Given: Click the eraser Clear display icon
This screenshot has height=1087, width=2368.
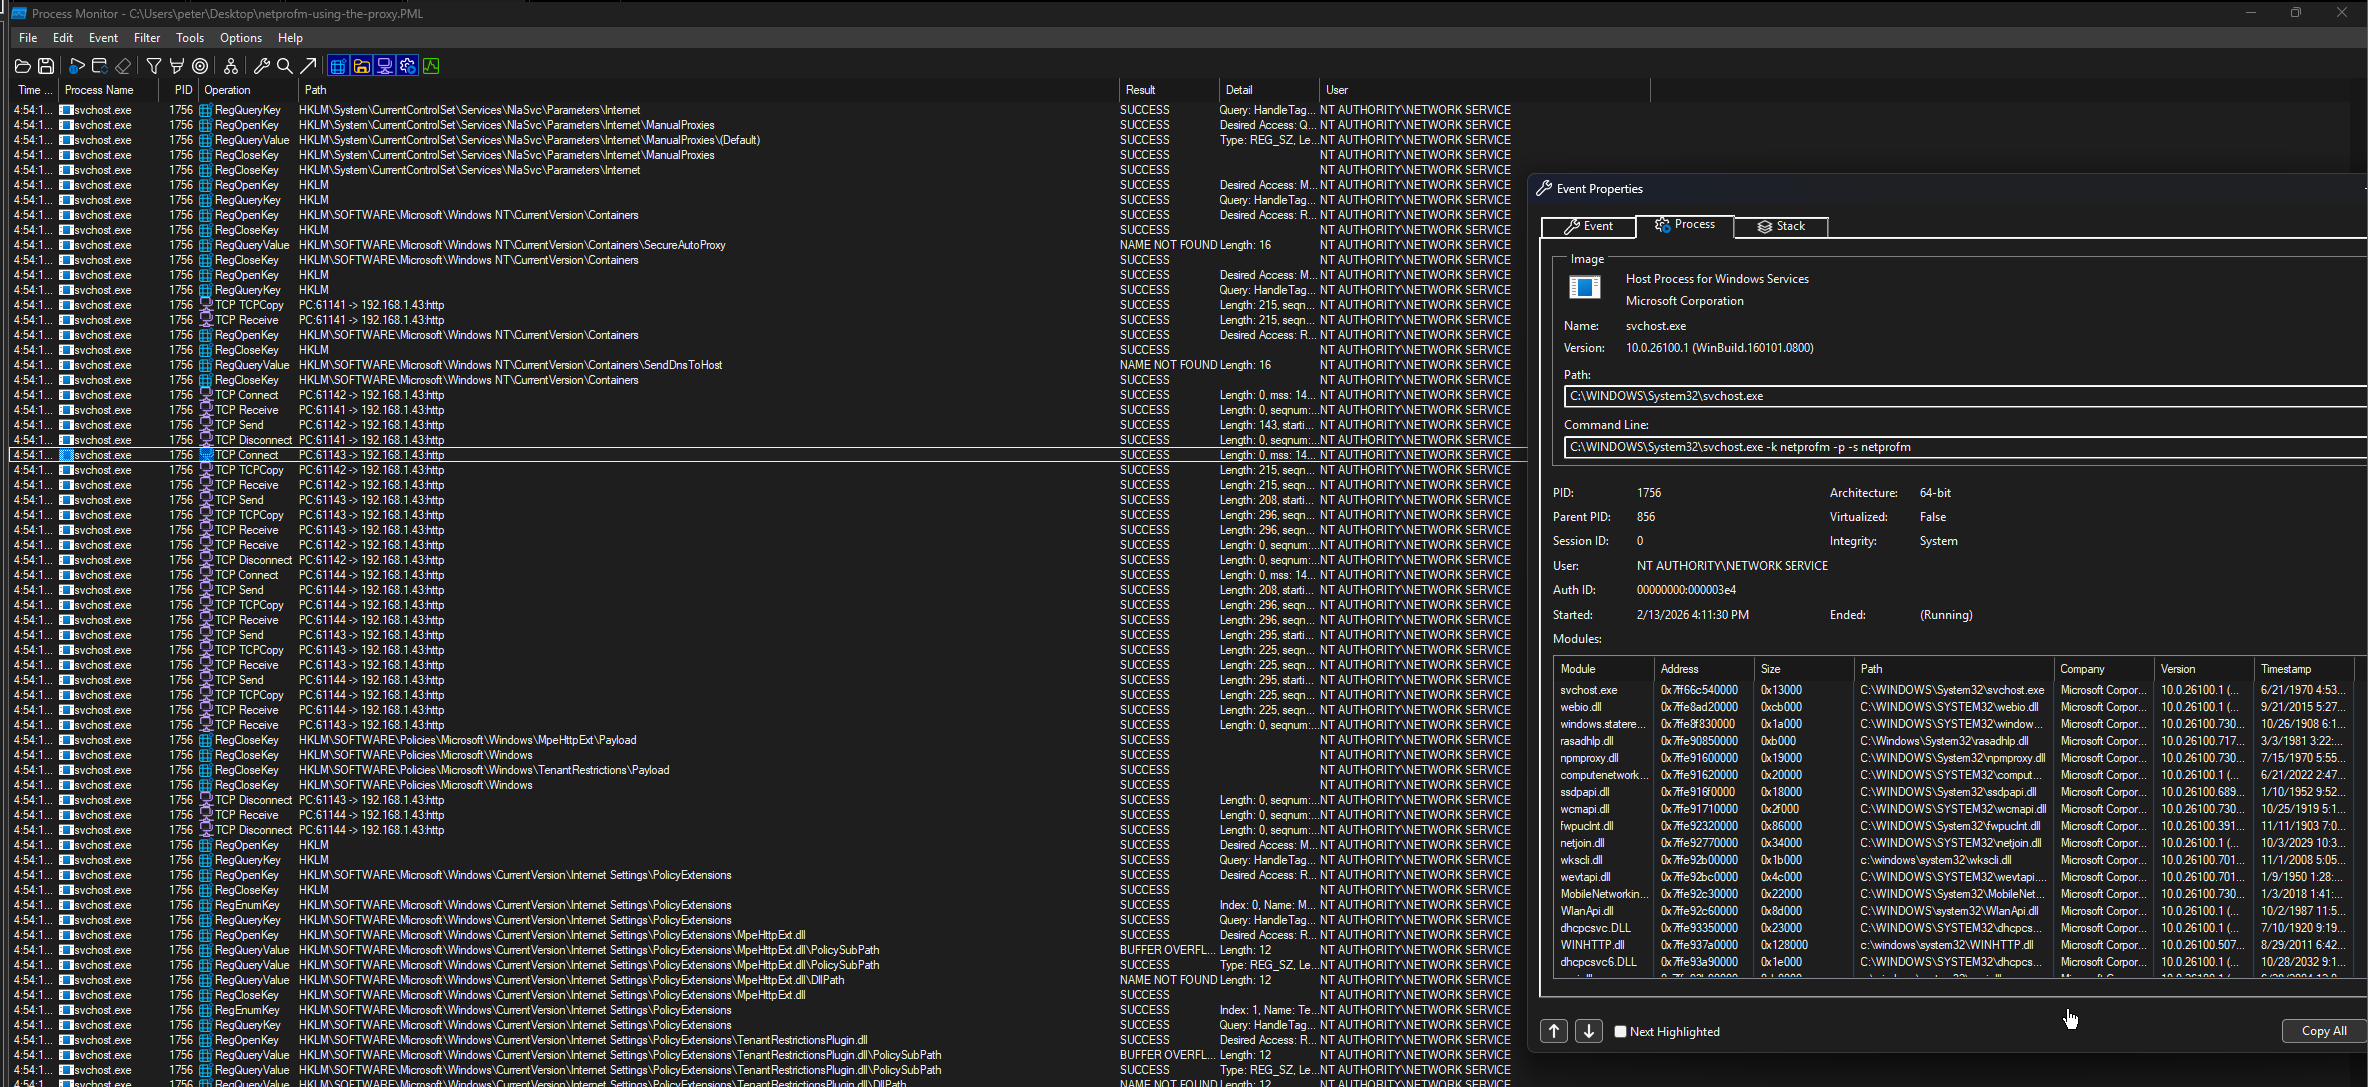Looking at the screenshot, I should point(123,66).
